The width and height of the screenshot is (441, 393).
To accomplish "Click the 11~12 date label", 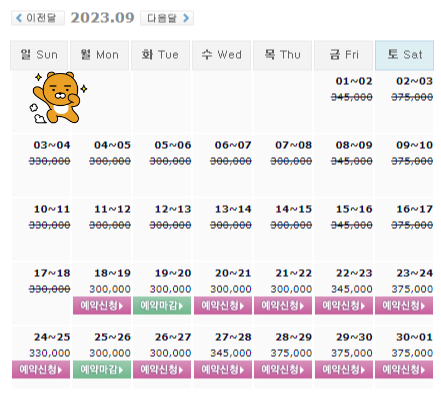I will (112, 209).
